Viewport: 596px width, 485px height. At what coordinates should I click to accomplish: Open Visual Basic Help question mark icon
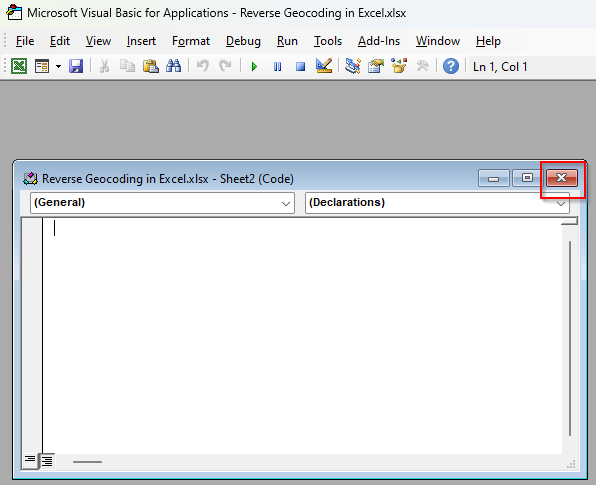[451, 67]
